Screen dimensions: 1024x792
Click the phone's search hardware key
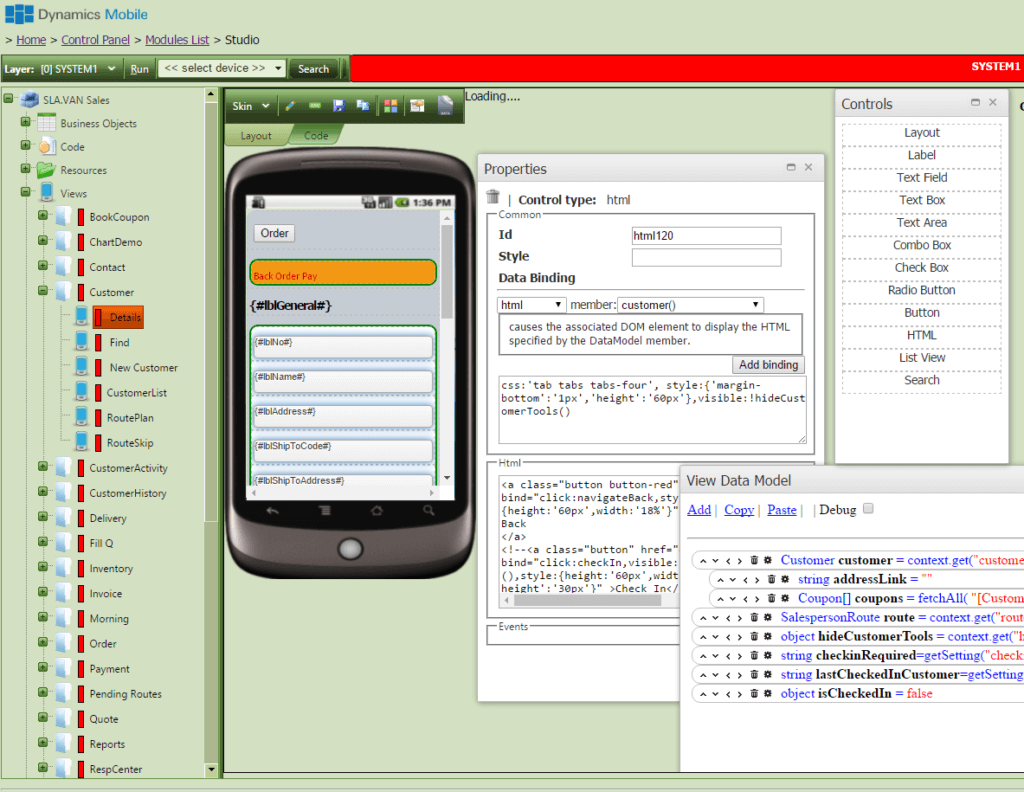pos(428,511)
